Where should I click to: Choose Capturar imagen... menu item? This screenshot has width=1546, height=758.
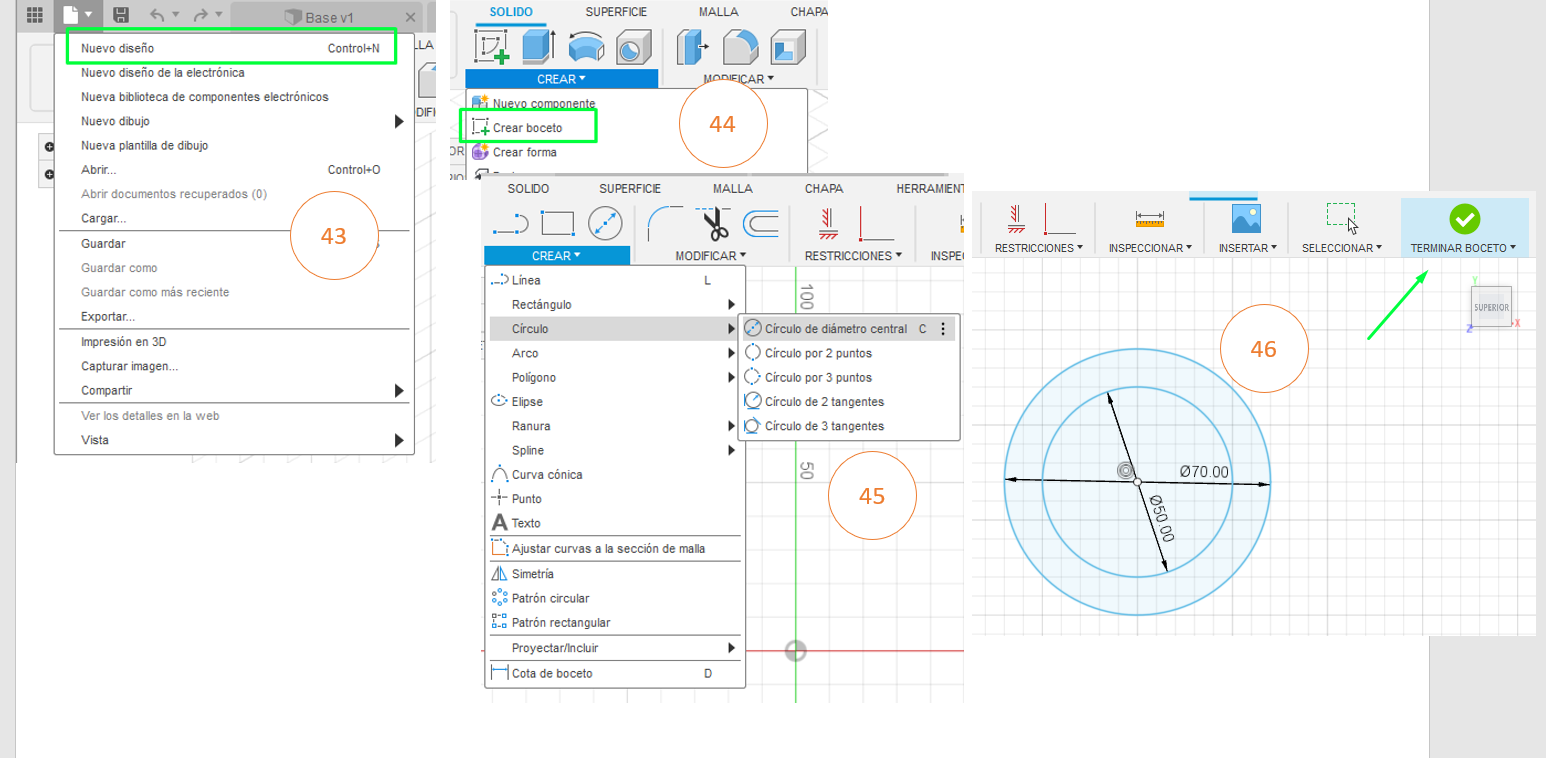[x=130, y=366]
